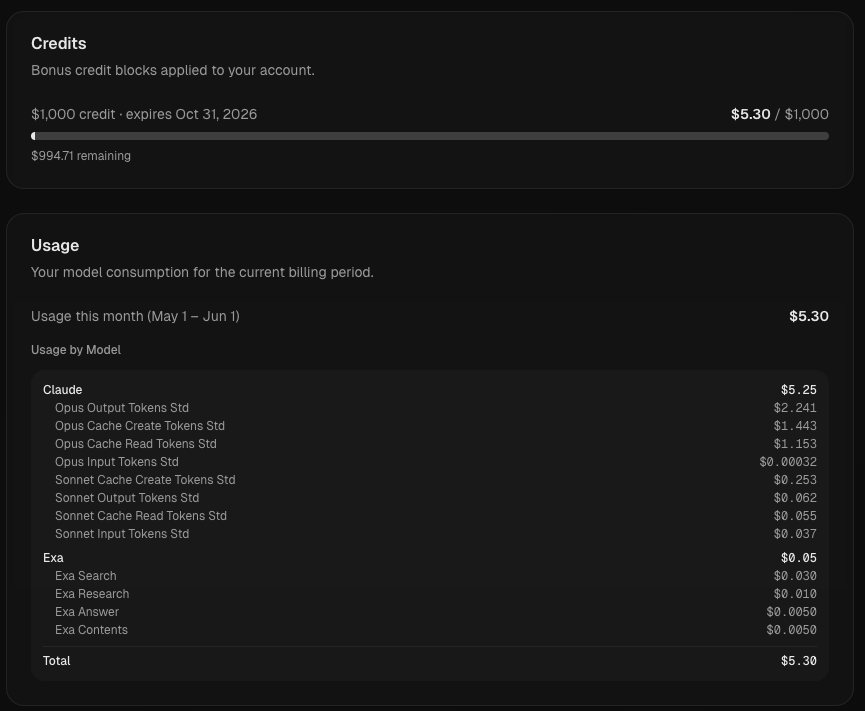Click the Opus Cache Read Tokens Std row
The height and width of the screenshot is (711, 865).
[x=436, y=444]
